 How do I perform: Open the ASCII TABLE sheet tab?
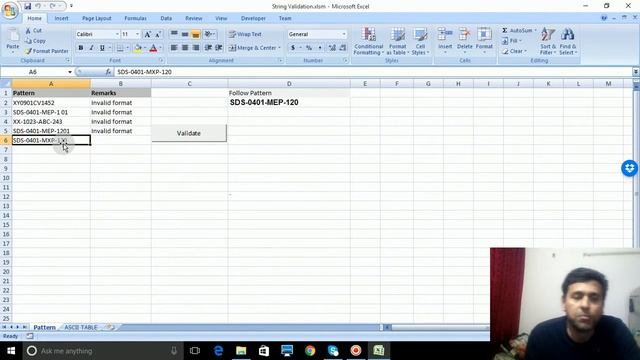tap(81, 327)
